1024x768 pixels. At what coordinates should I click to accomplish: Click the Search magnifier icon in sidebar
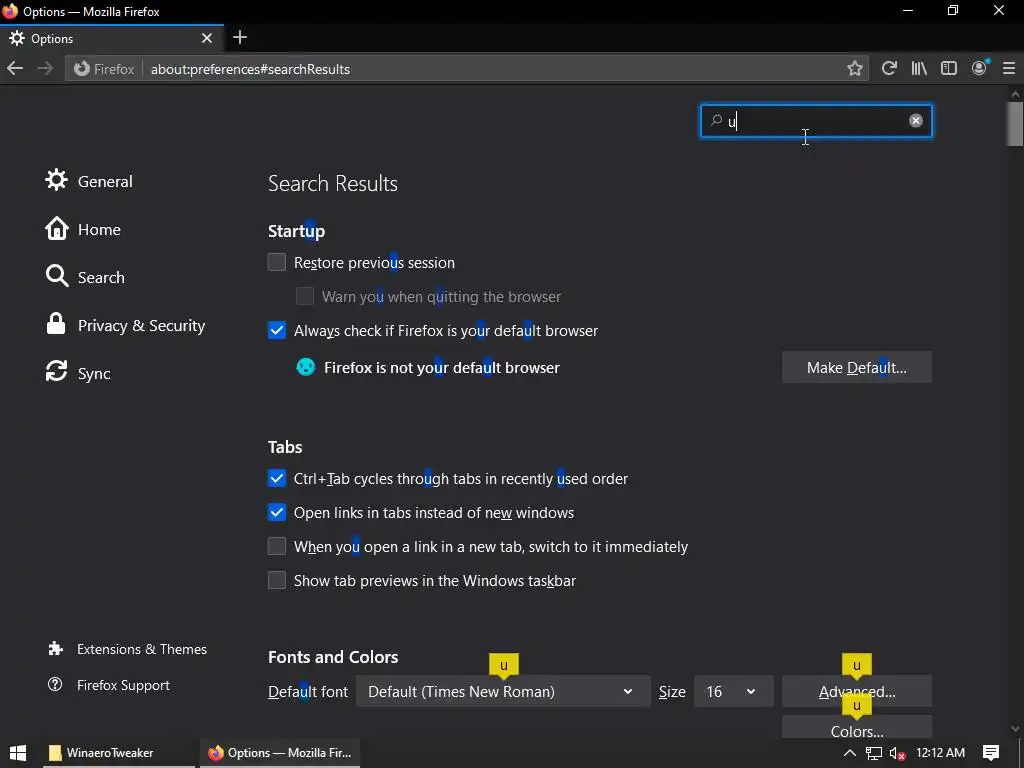[x=57, y=276]
